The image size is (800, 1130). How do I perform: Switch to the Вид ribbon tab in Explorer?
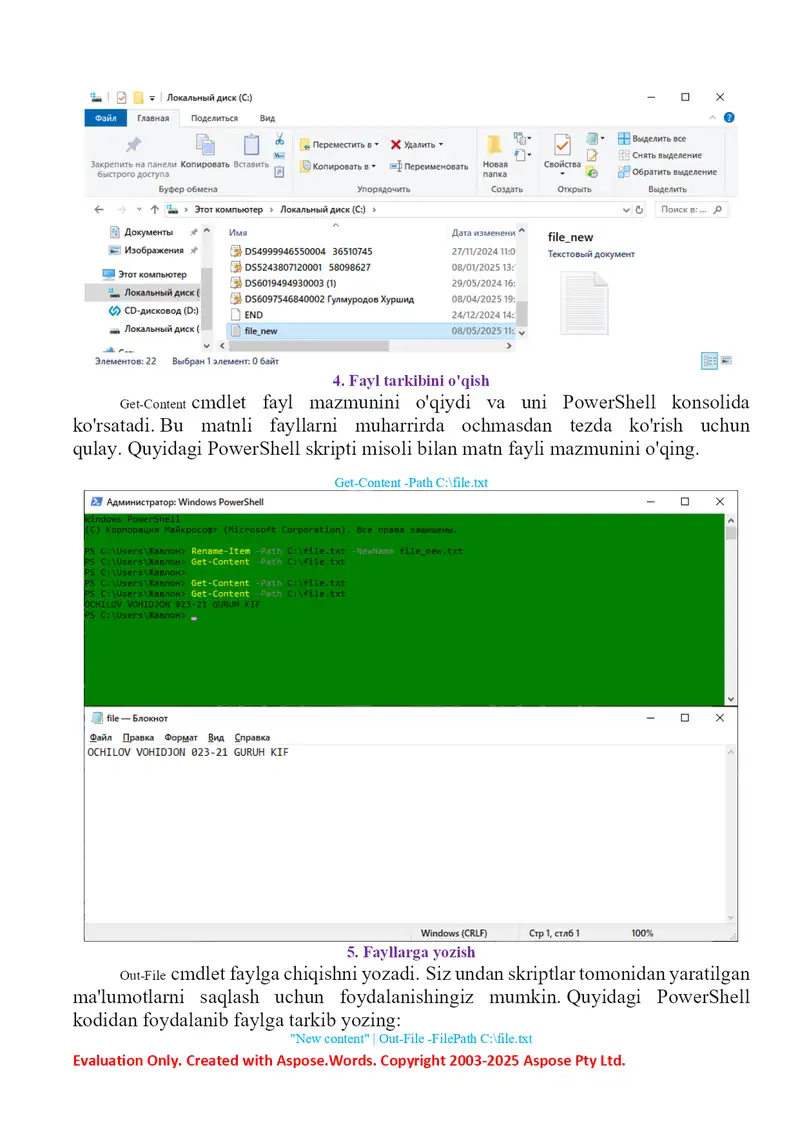[x=267, y=118]
